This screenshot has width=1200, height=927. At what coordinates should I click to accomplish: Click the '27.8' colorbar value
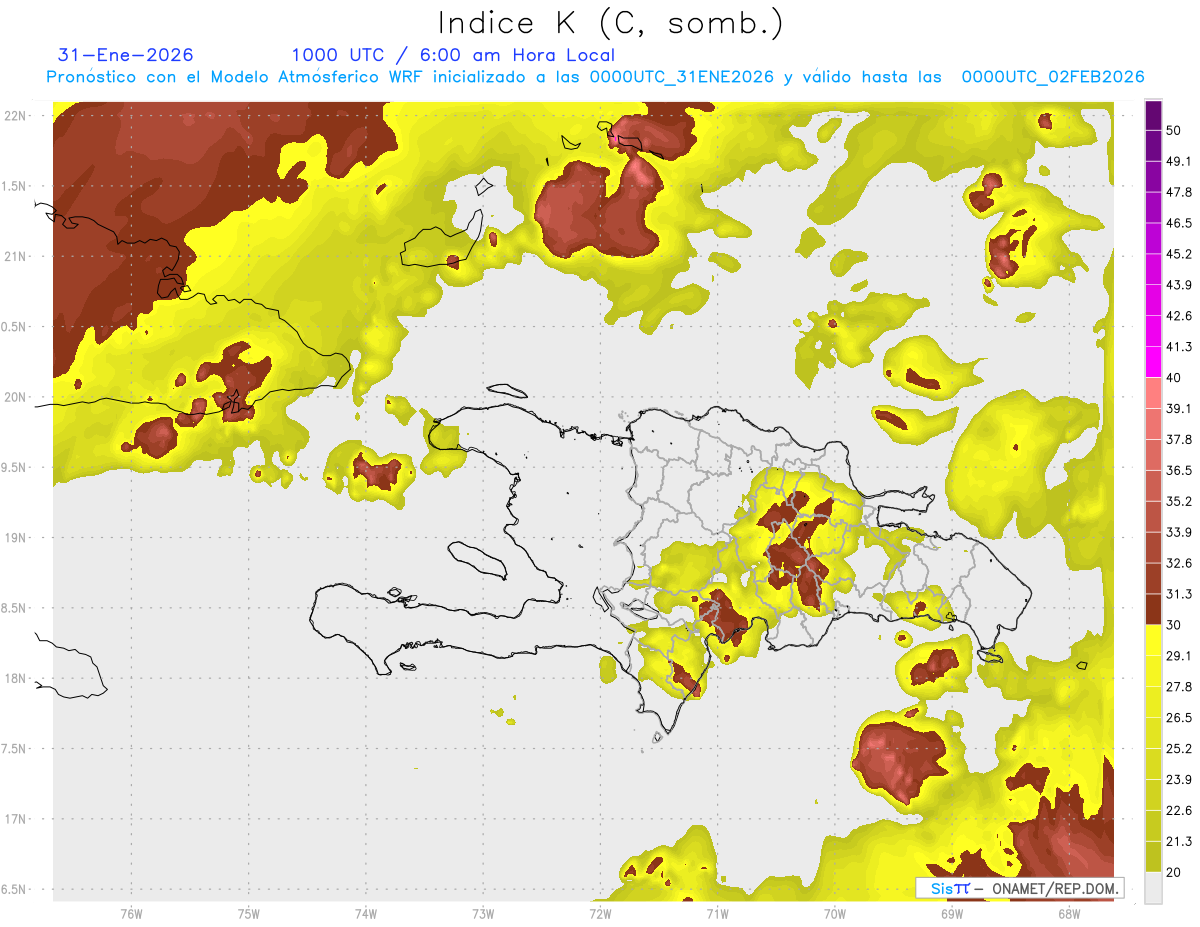pyautogui.click(x=1178, y=687)
